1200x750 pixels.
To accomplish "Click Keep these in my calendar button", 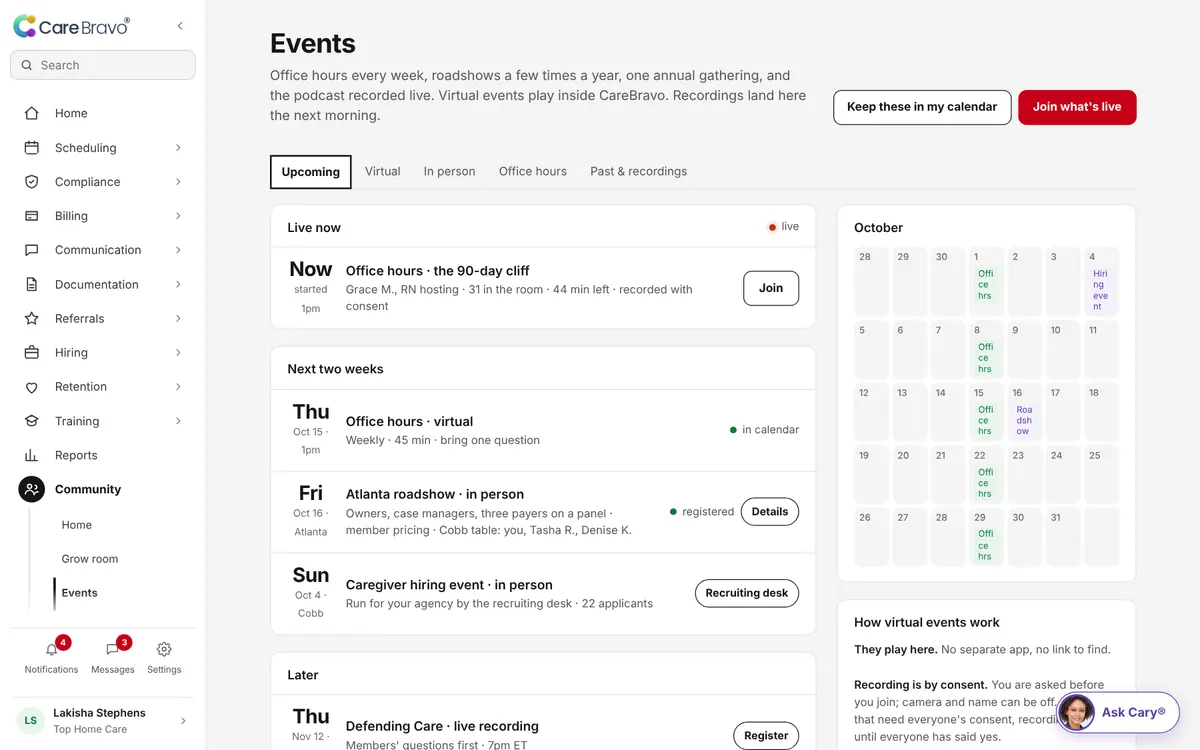I will pos(922,107).
